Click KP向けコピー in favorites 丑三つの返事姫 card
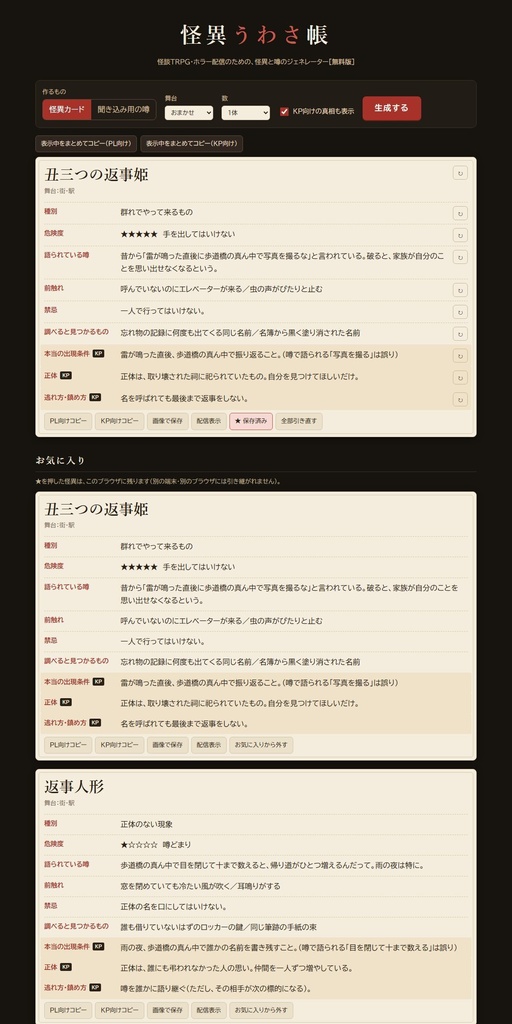The image size is (512, 1024). [x=120, y=745]
